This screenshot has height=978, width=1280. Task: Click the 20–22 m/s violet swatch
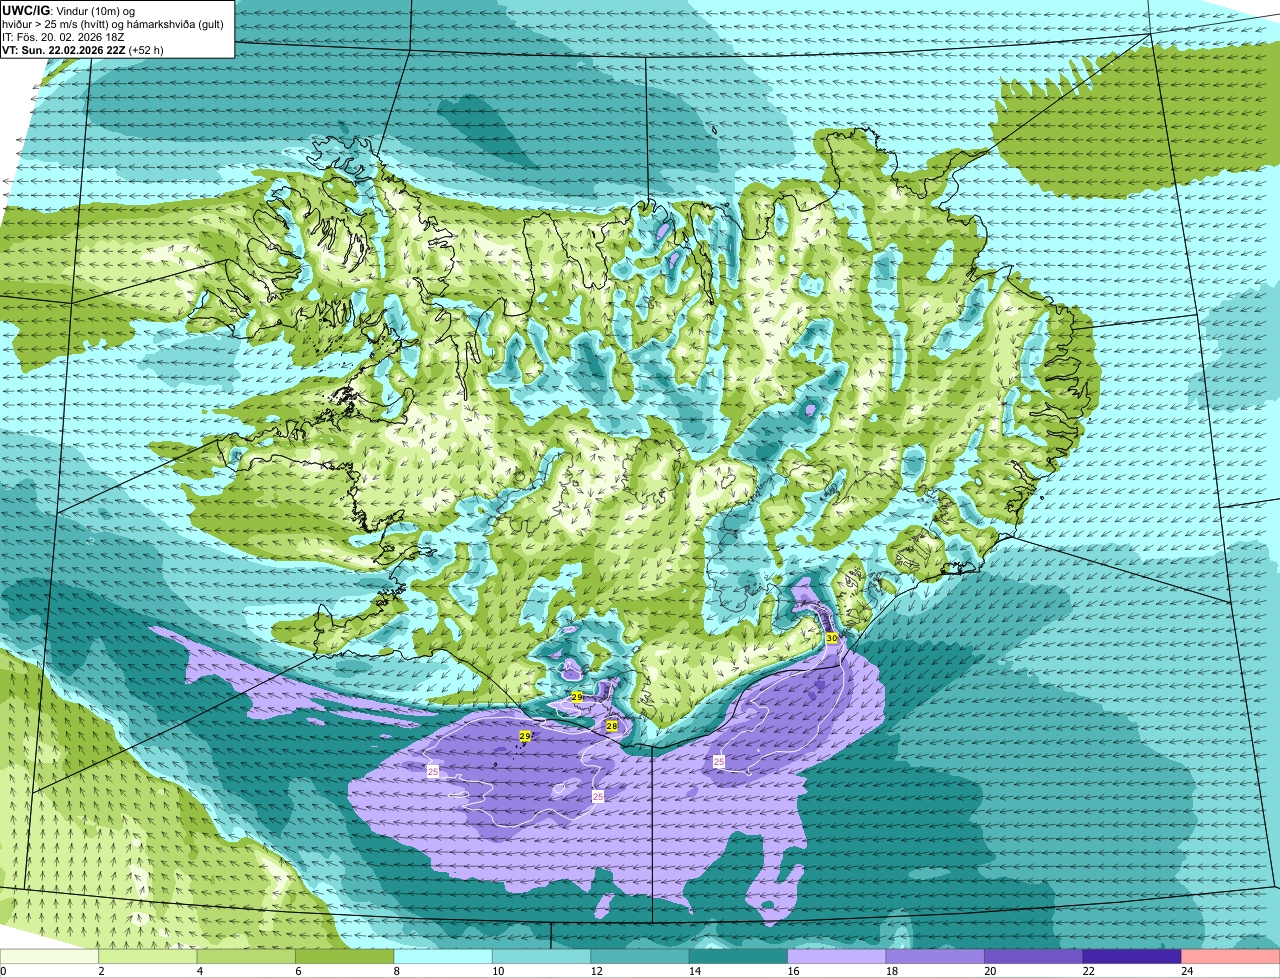tap(1034, 956)
